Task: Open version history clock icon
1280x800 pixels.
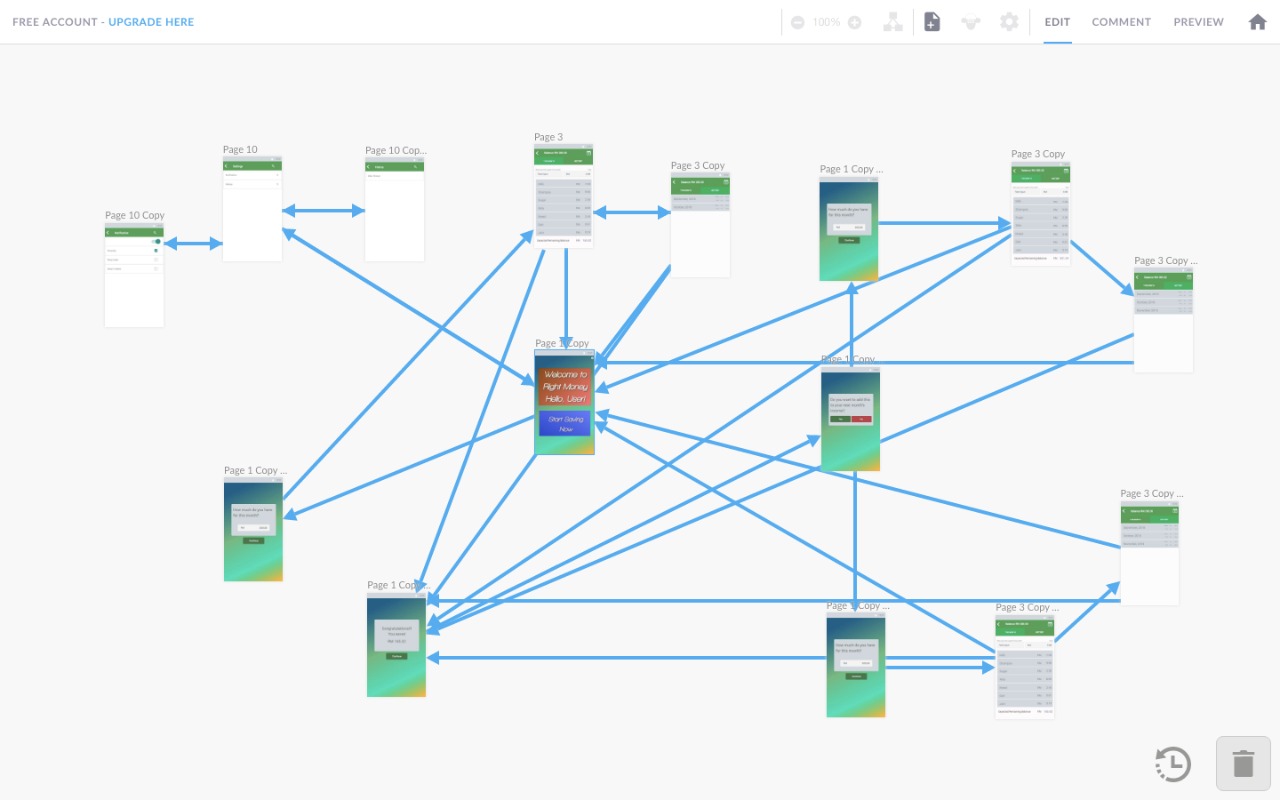Action: (1173, 764)
